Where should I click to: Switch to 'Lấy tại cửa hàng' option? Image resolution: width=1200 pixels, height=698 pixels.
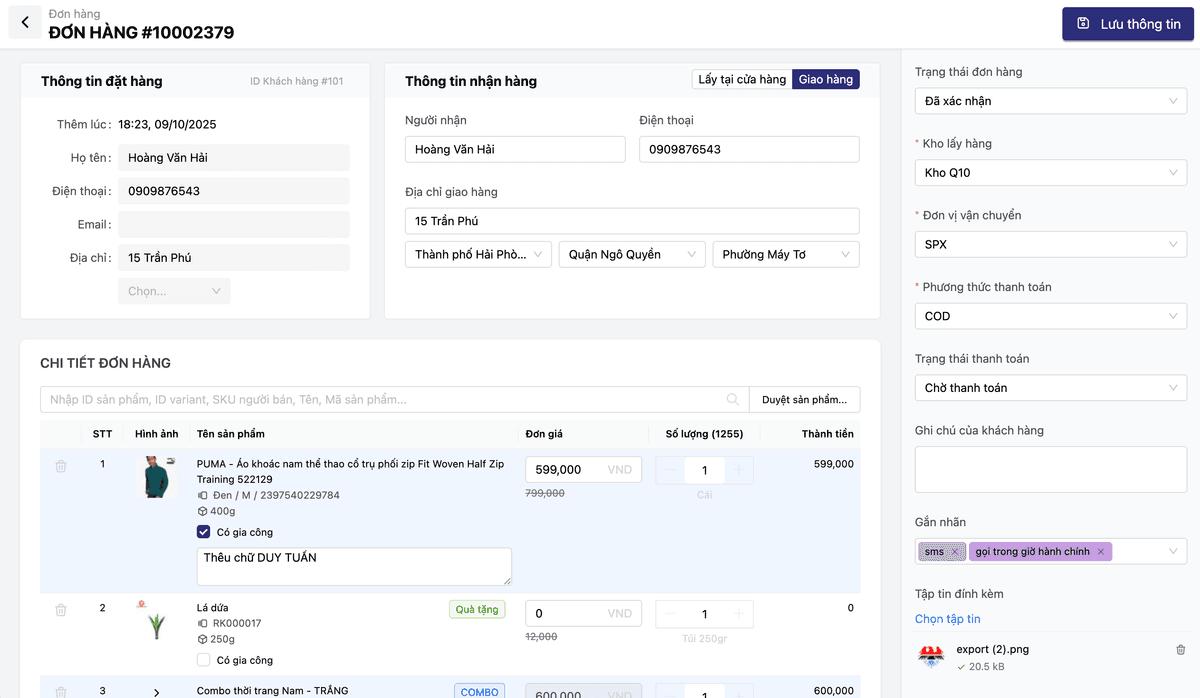(x=742, y=80)
